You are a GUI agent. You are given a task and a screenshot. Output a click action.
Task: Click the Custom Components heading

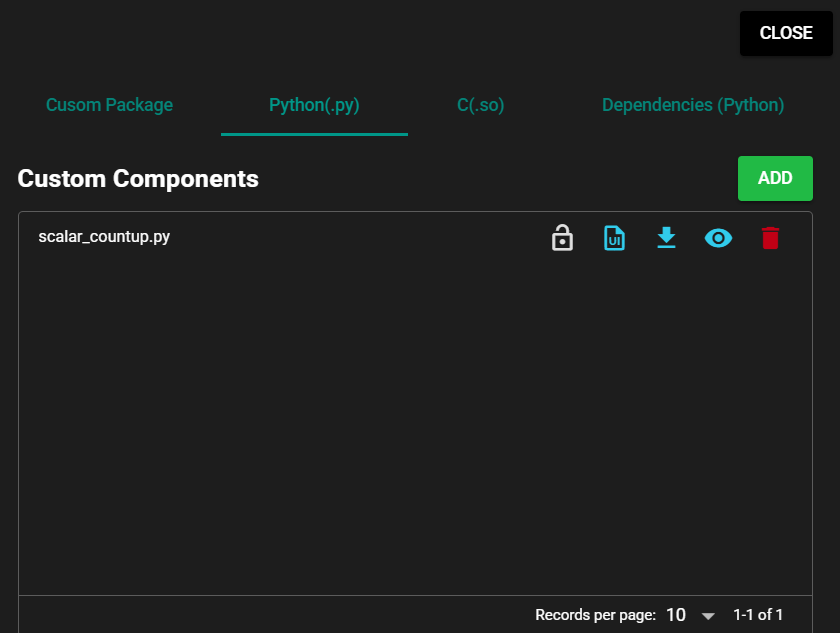tap(138, 178)
